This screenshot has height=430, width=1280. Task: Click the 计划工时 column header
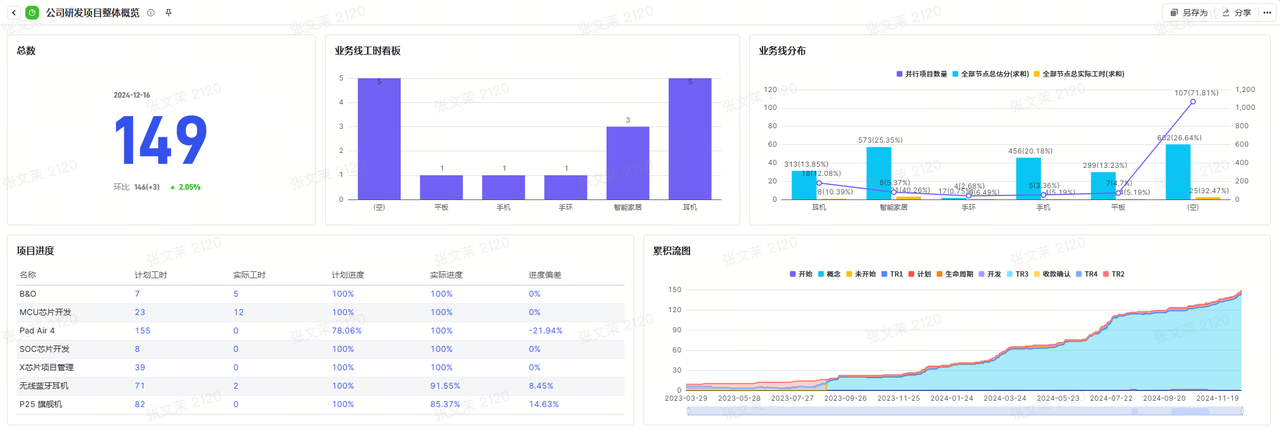point(150,274)
